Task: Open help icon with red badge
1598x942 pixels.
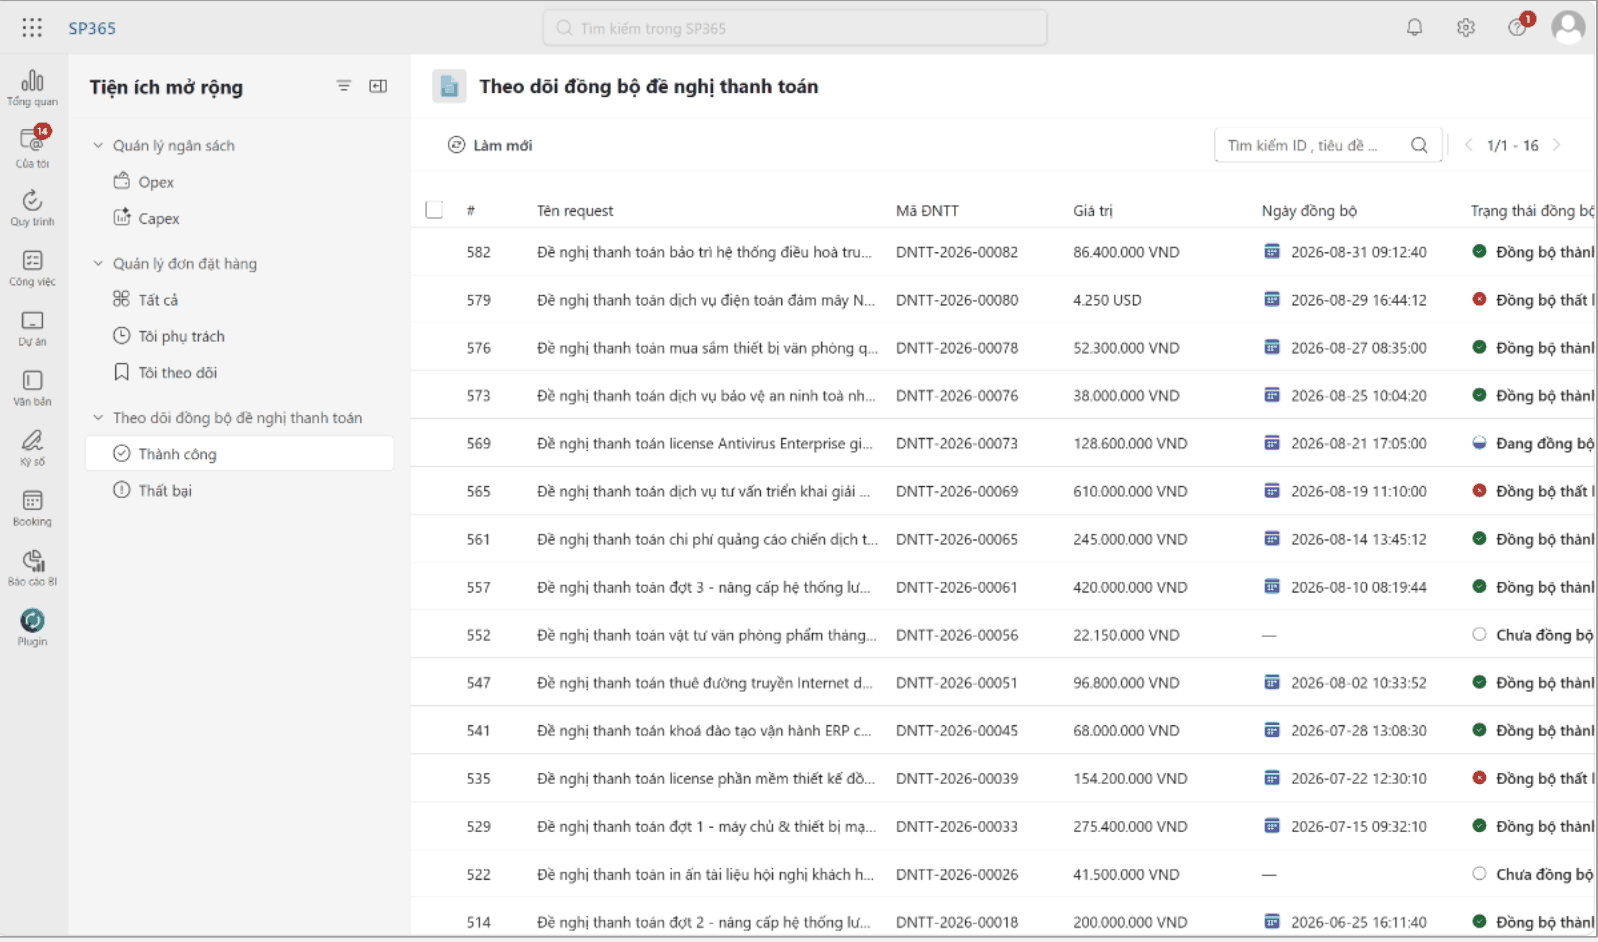Action: [x=1518, y=27]
